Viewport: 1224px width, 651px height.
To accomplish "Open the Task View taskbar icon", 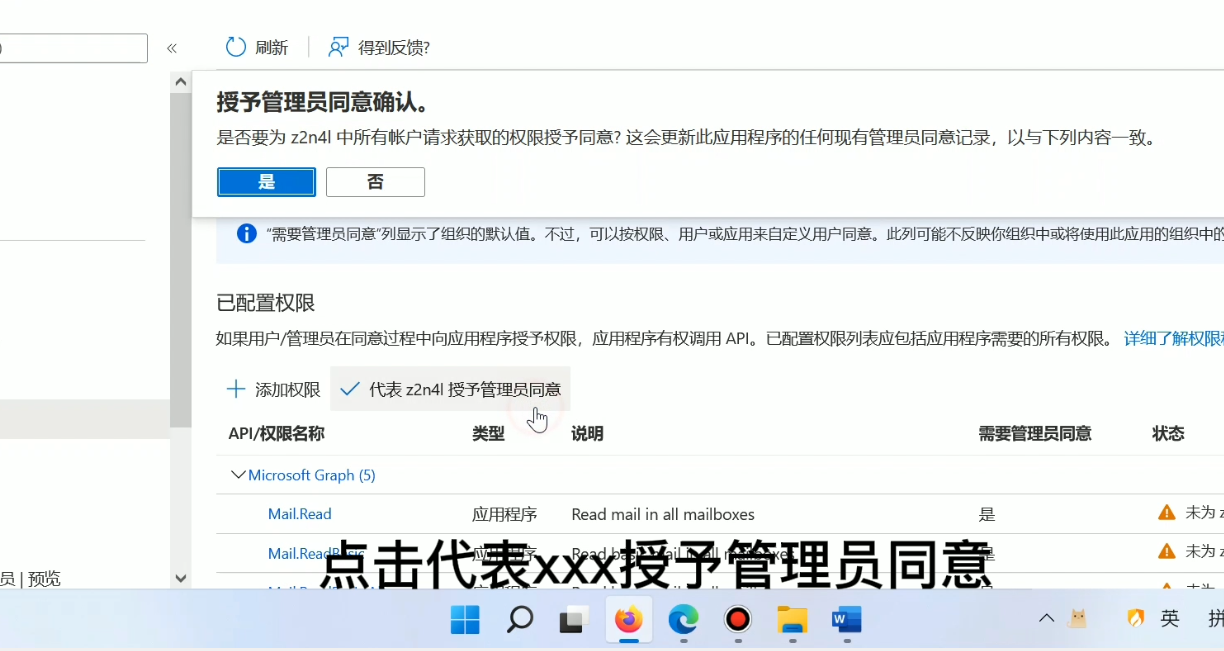I will tap(573, 620).
